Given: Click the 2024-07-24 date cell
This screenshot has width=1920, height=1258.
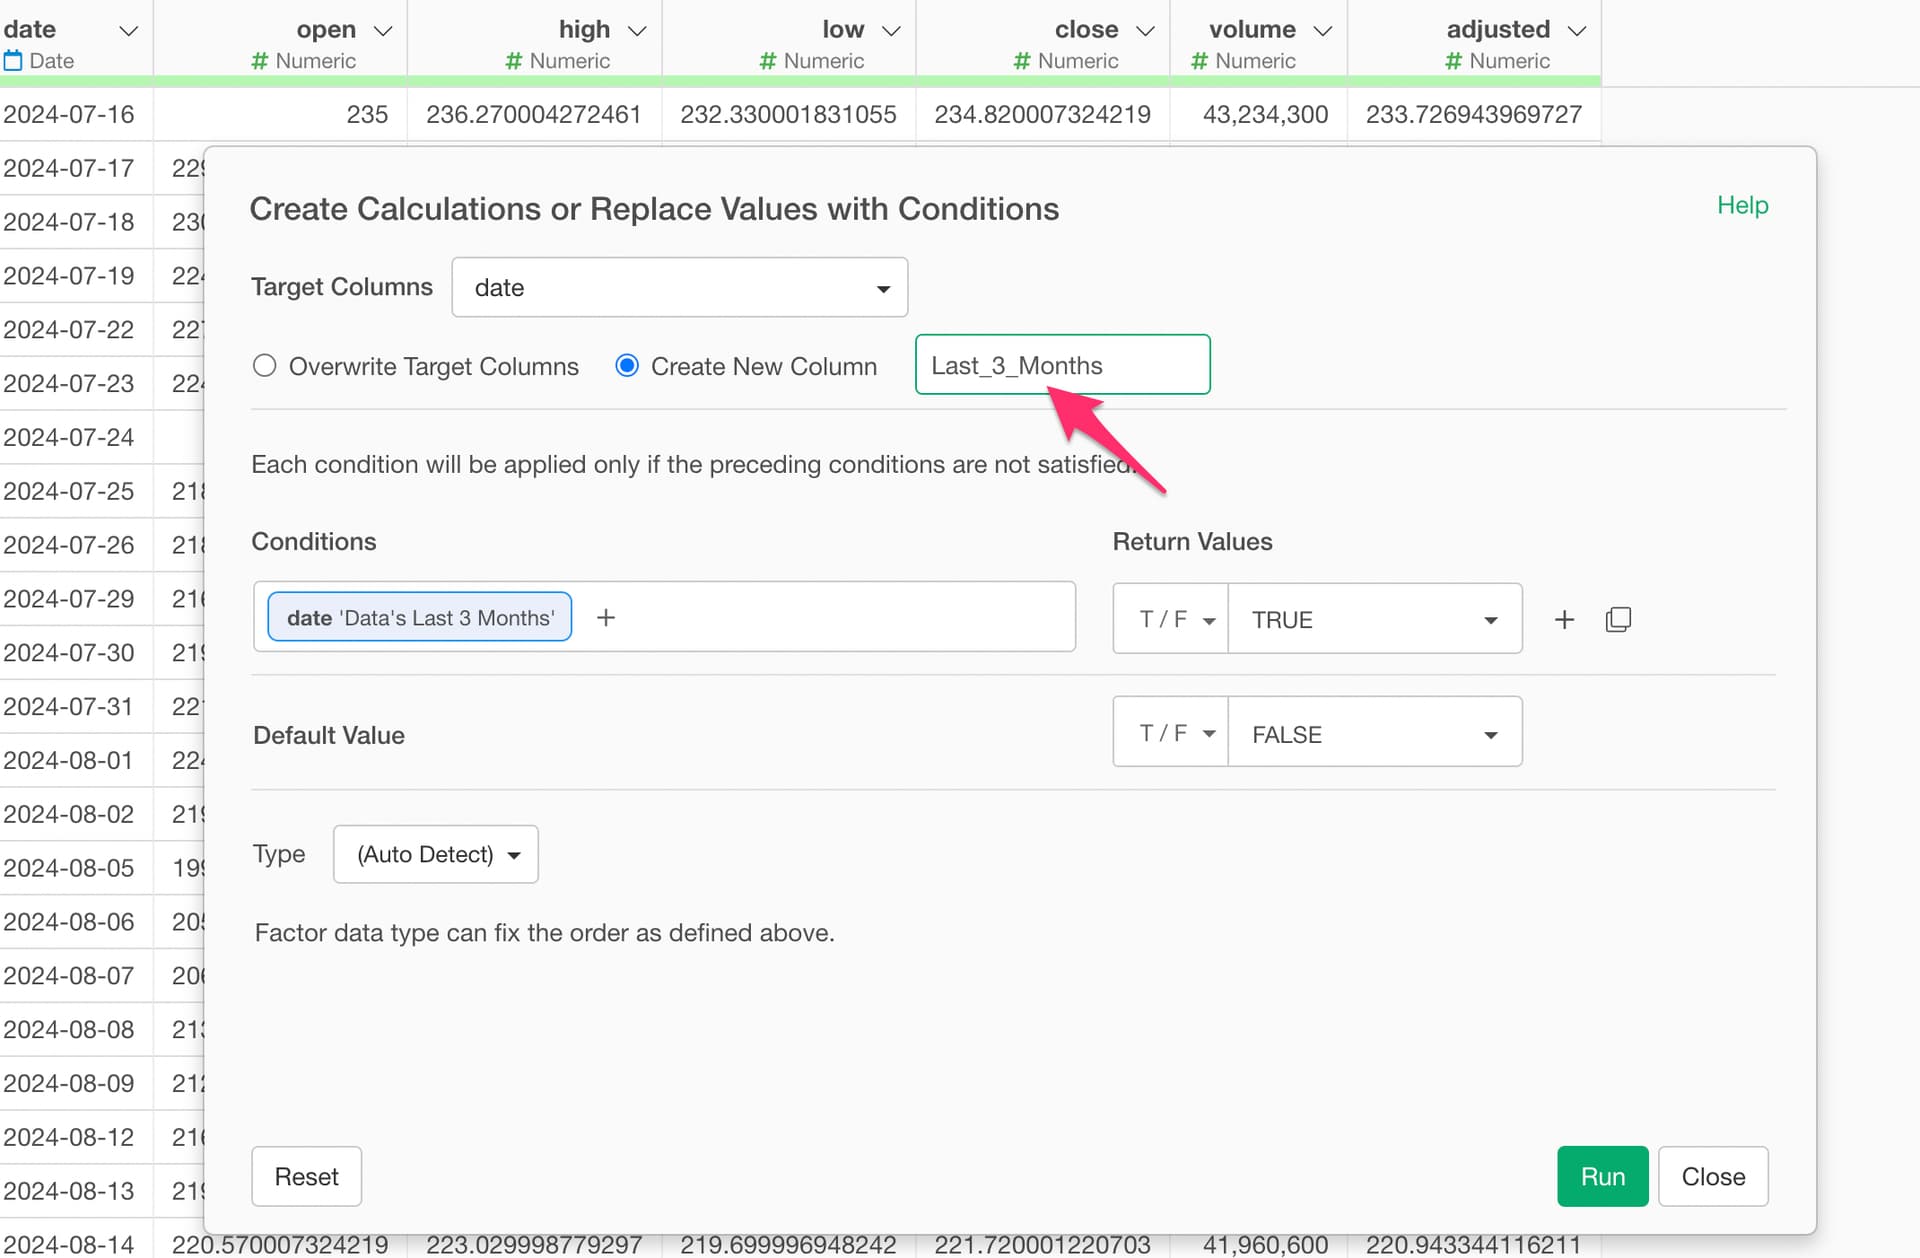Looking at the screenshot, I should pos(77,437).
